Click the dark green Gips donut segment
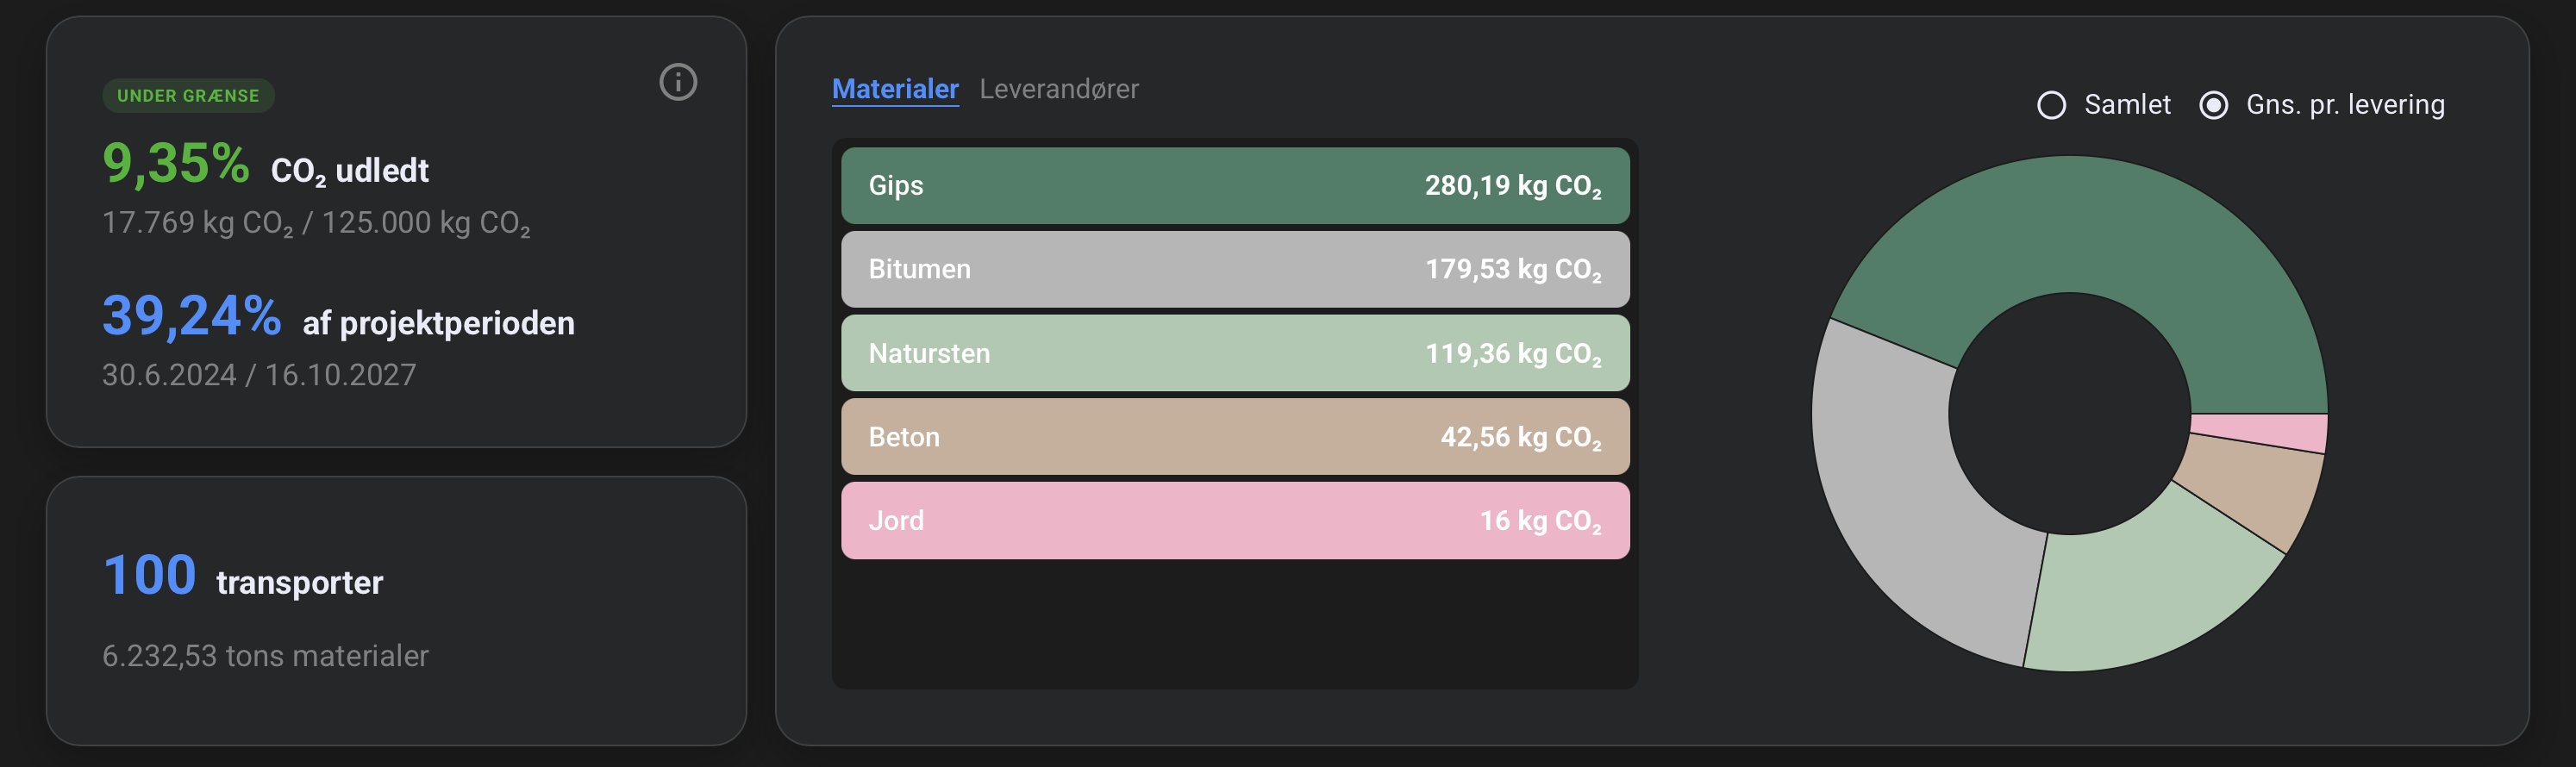This screenshot has width=2576, height=767. coord(2090,225)
